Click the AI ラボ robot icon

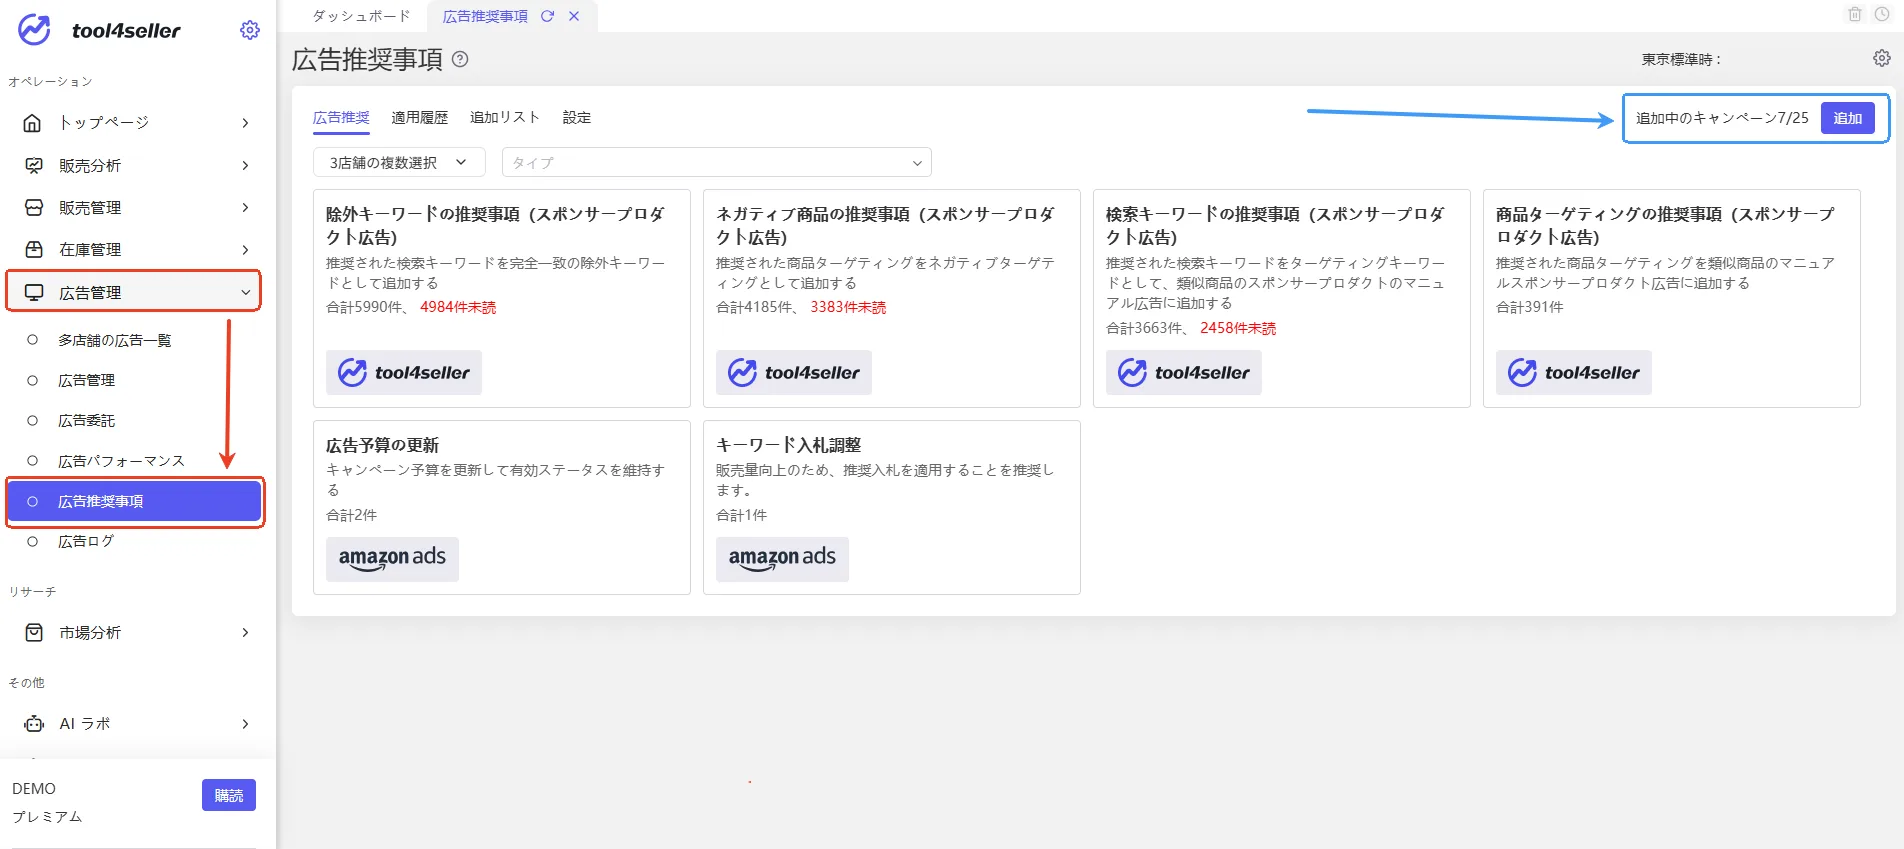[x=33, y=723]
